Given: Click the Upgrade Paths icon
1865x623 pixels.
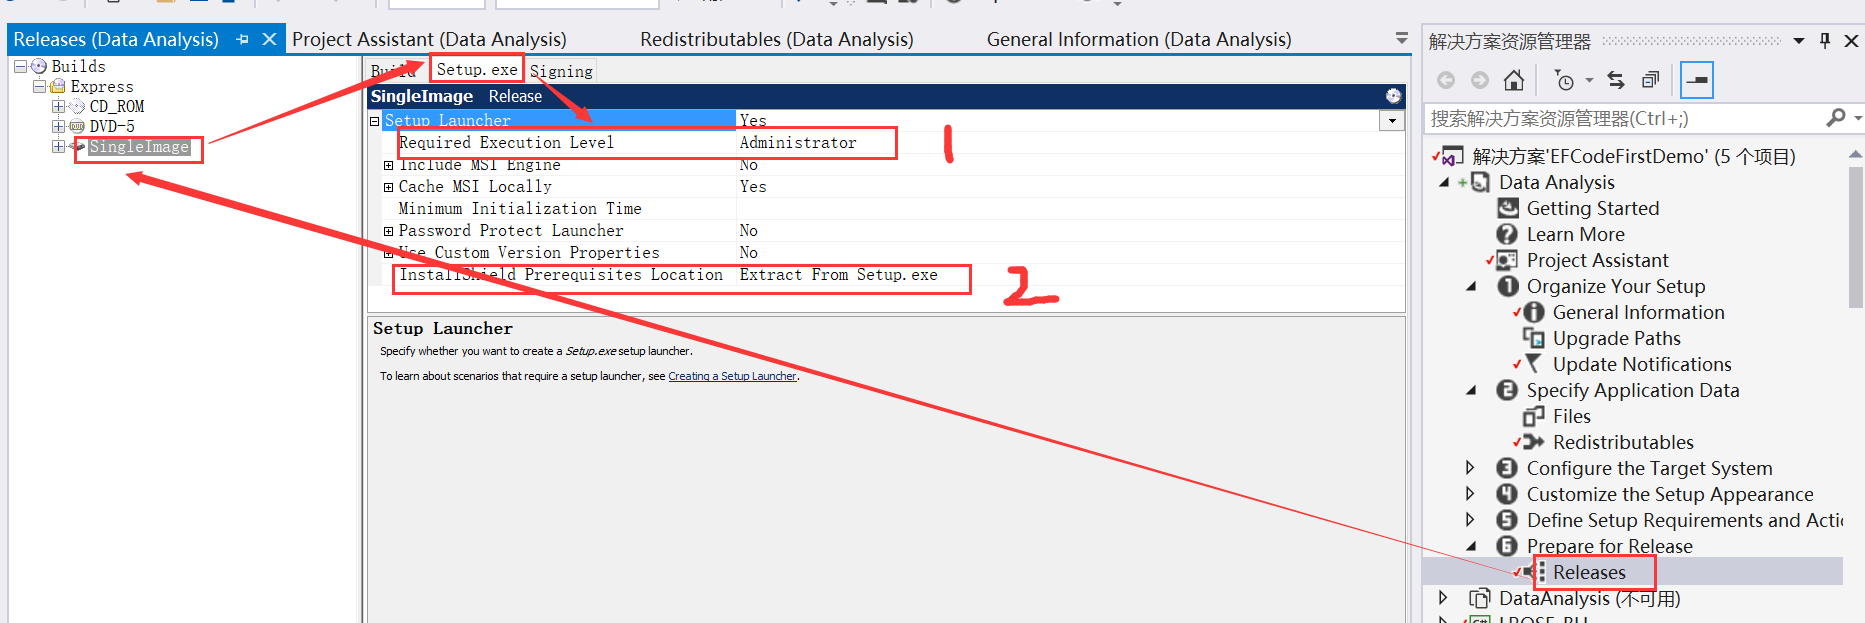Looking at the screenshot, I should point(1533,338).
